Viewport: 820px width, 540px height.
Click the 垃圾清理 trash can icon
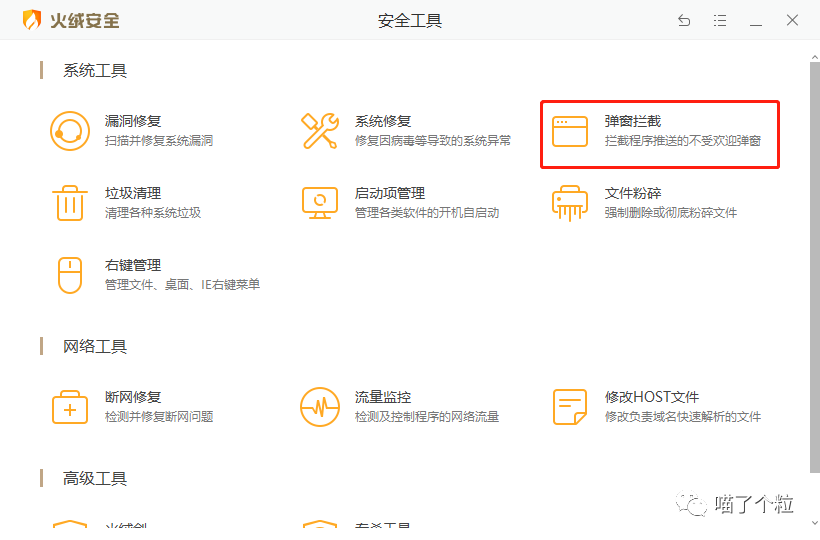pyautogui.click(x=70, y=203)
